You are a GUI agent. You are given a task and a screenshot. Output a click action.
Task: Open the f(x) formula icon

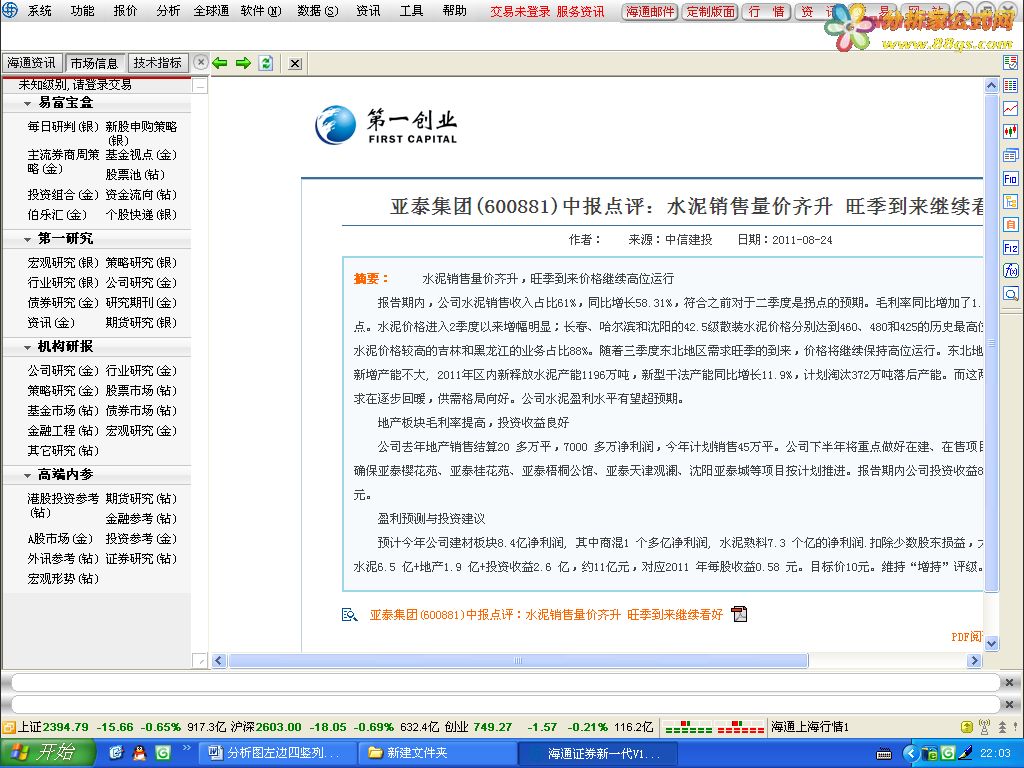(x=1010, y=270)
